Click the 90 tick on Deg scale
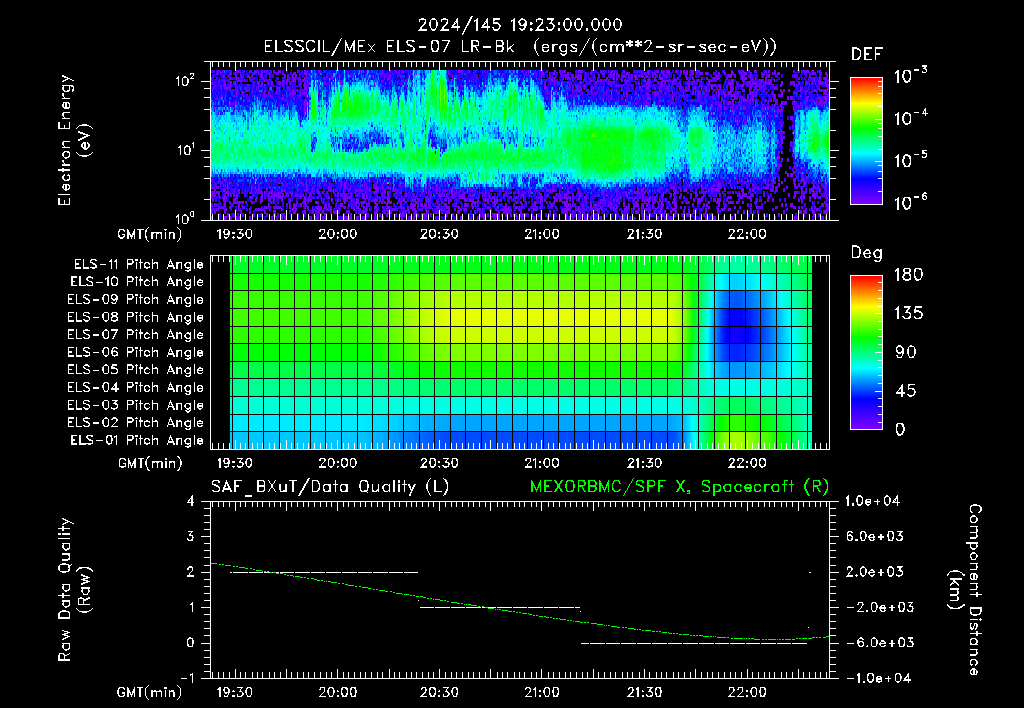Screen dimensions: 1024x708 tap(905, 352)
